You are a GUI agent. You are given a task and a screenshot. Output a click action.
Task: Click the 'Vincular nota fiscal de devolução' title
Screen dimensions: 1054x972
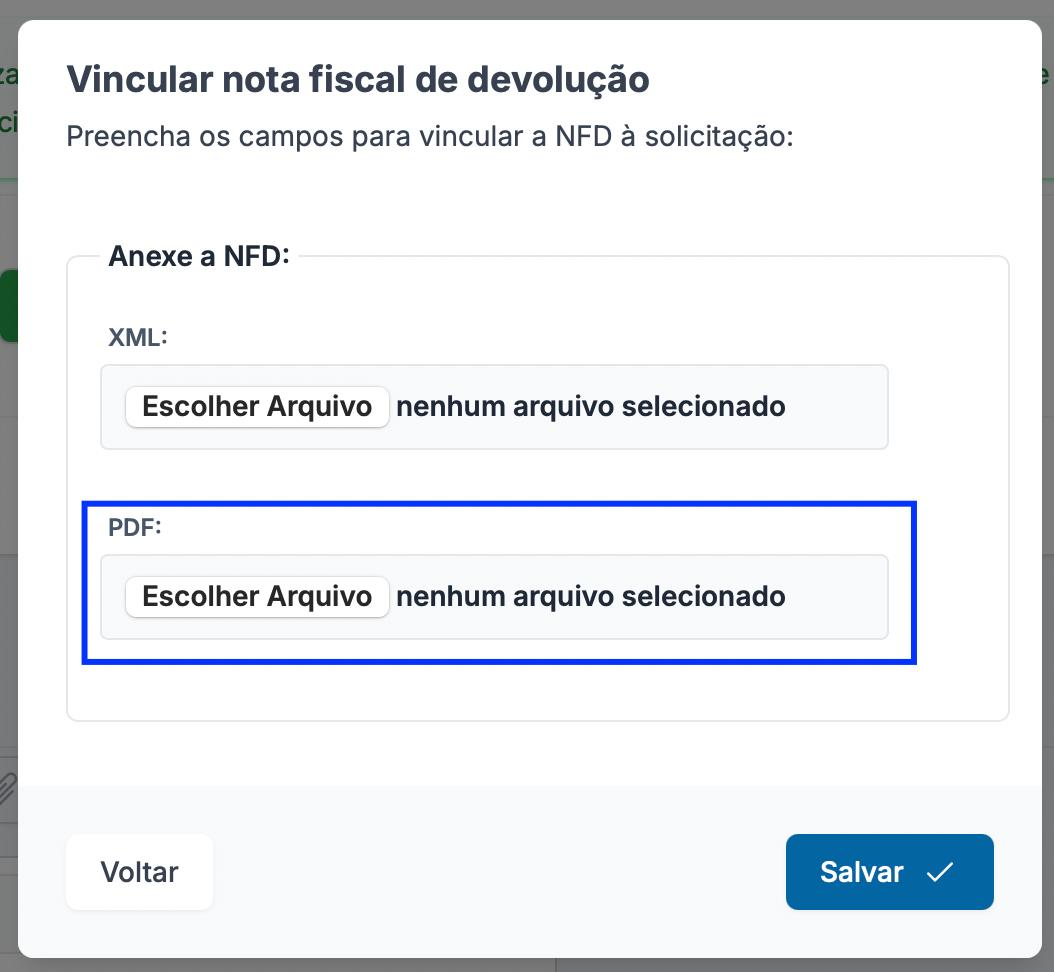click(357, 79)
